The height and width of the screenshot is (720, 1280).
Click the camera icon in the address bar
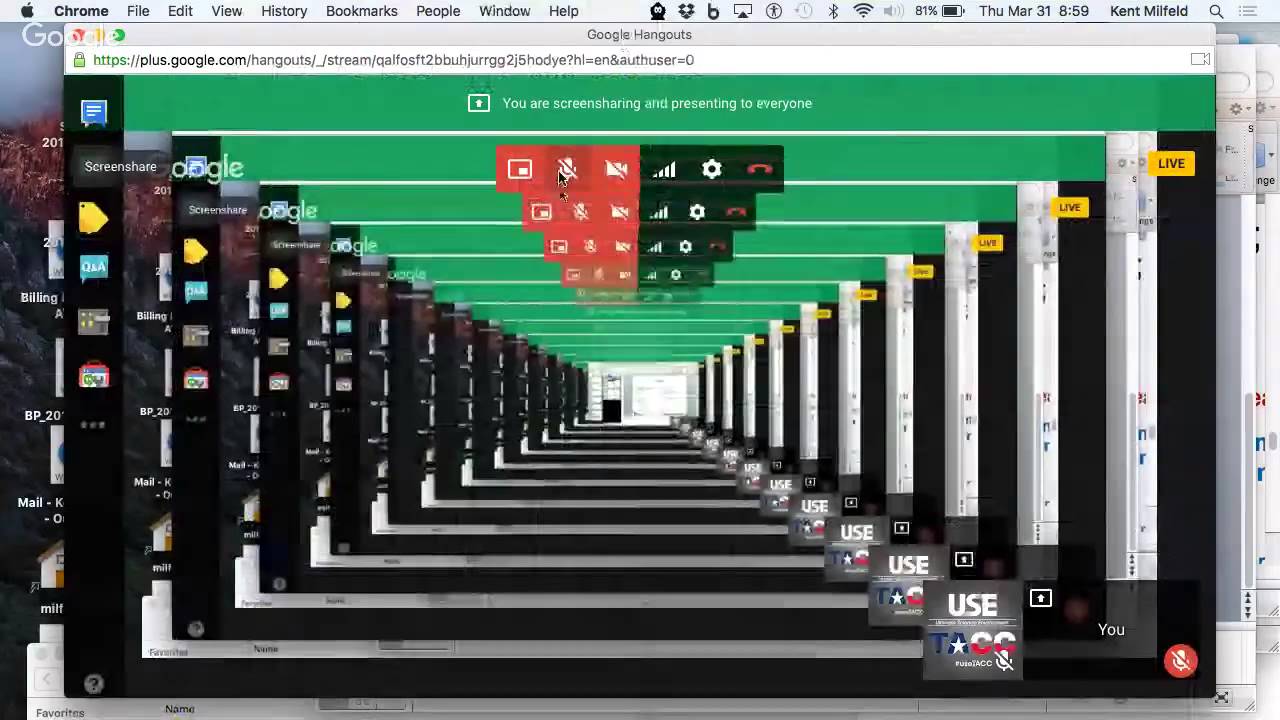pyautogui.click(x=1200, y=60)
